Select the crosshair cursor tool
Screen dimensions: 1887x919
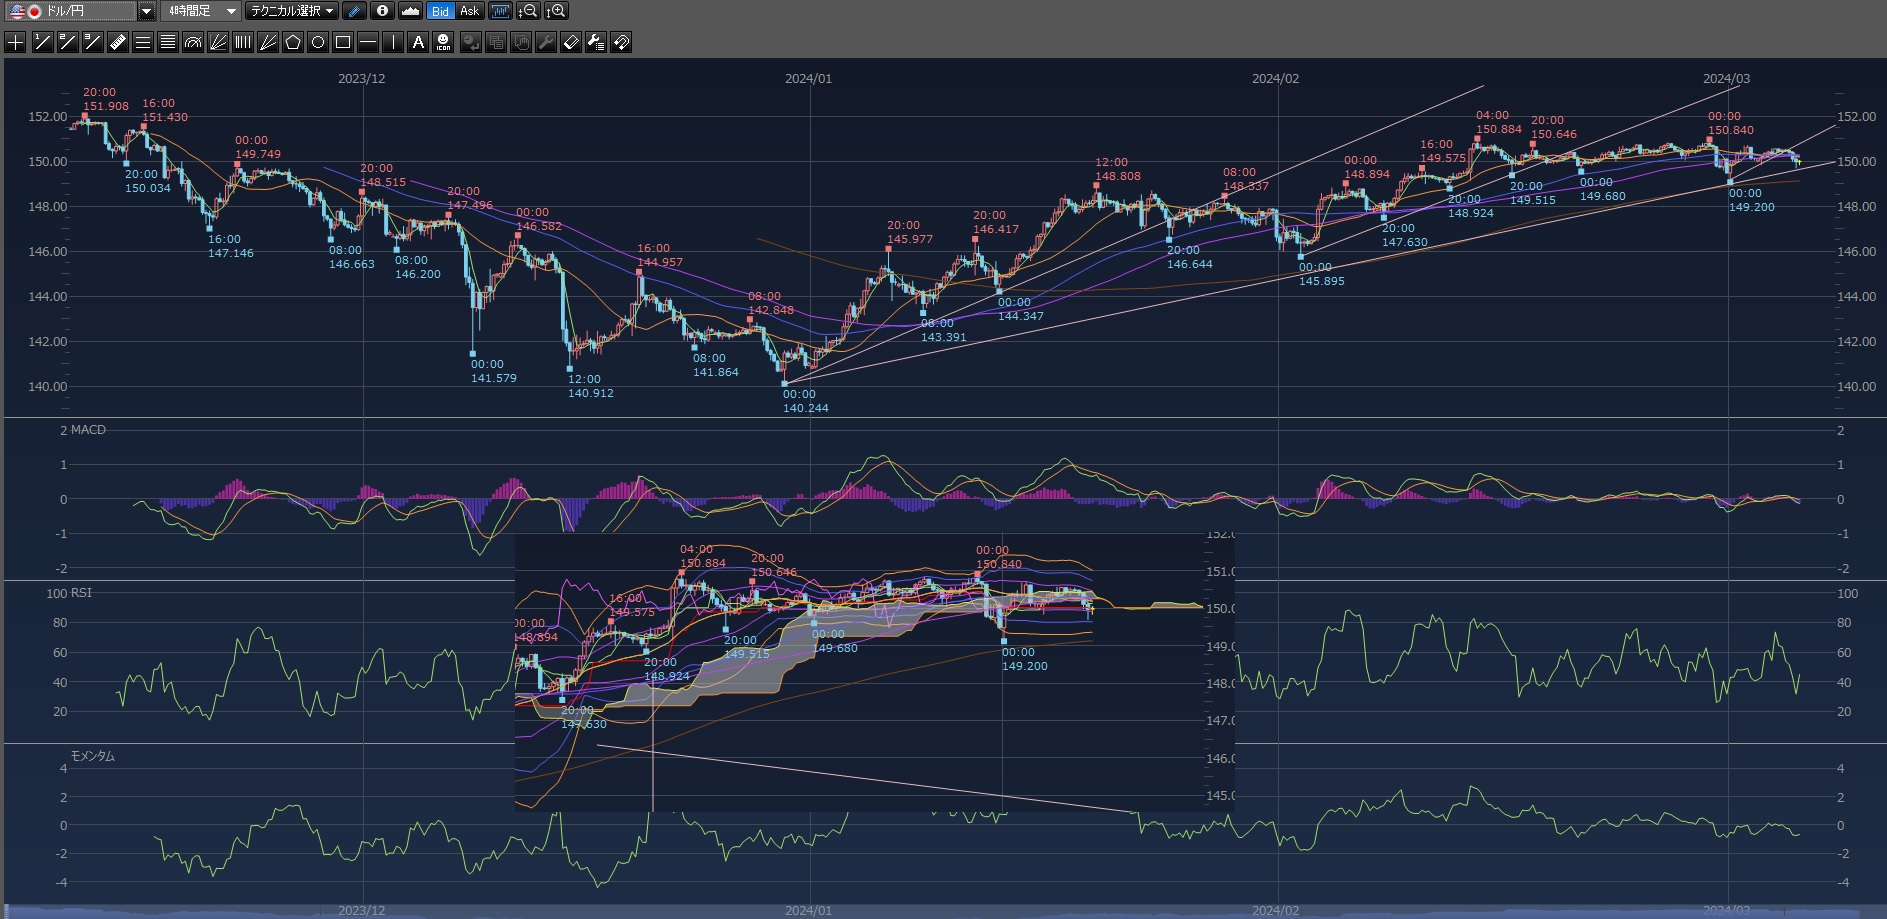(15, 42)
